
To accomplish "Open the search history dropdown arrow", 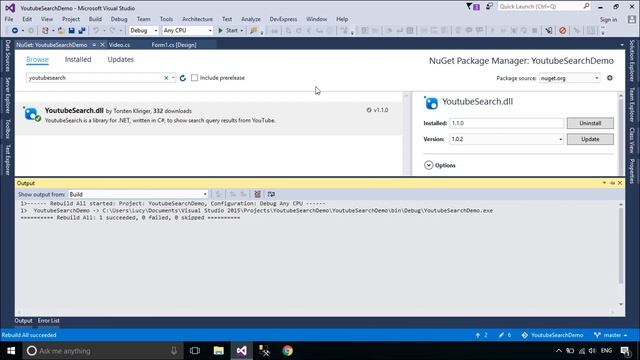I will (x=173, y=78).
